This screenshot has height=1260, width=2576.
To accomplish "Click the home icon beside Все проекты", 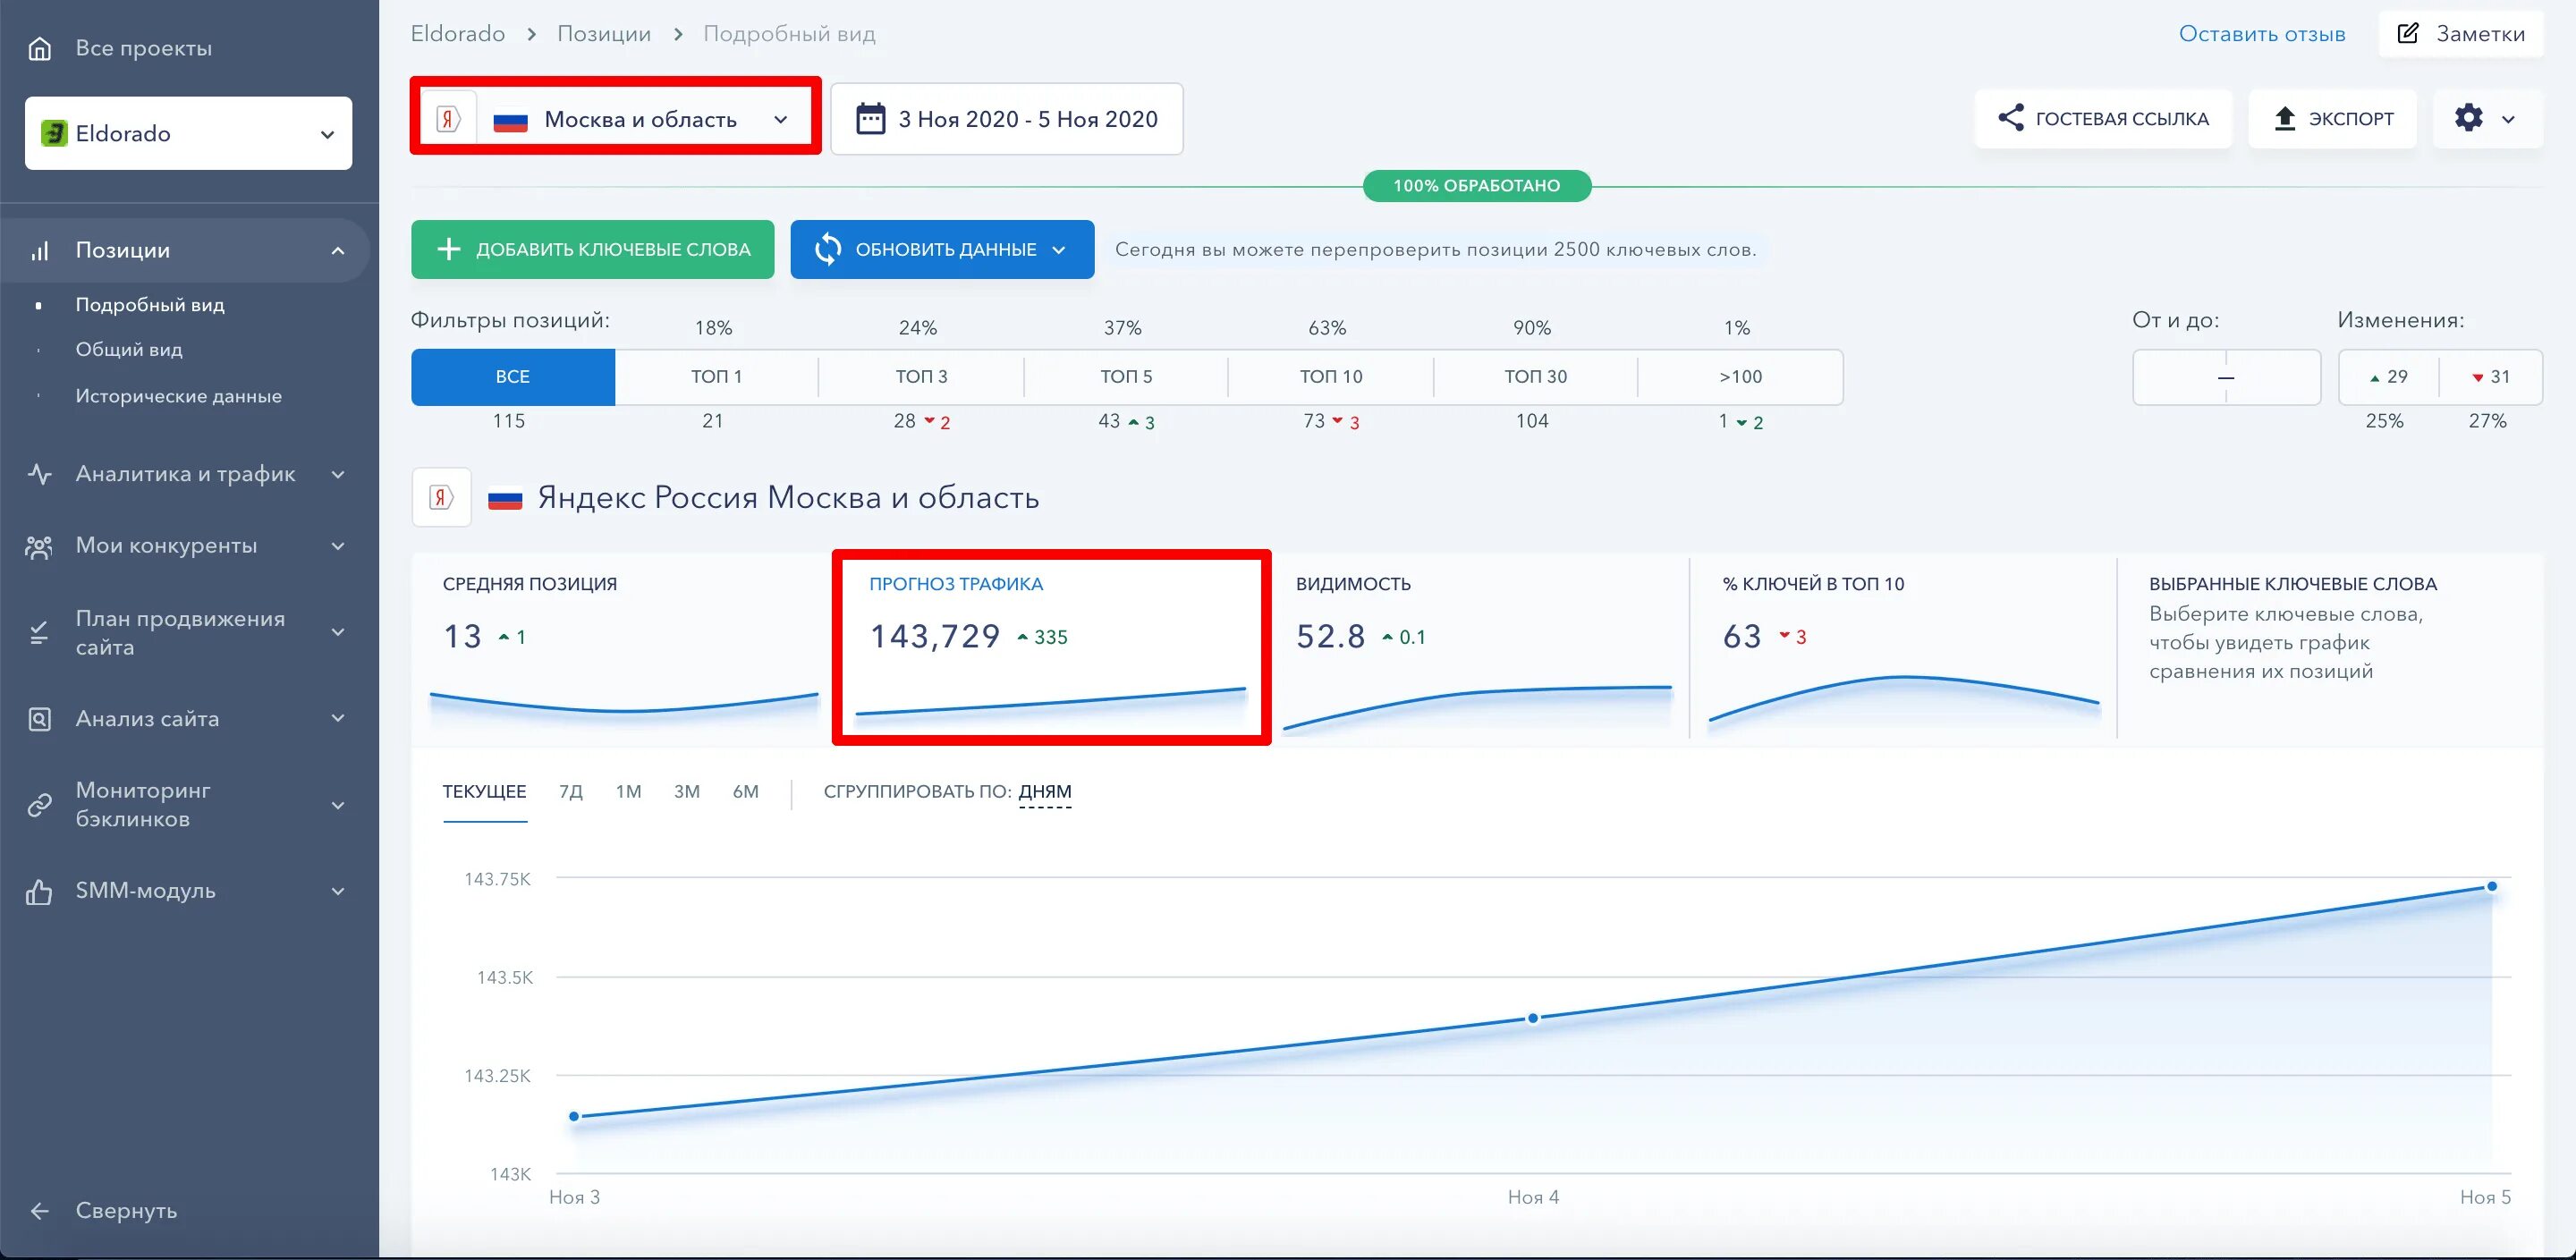I will tap(39, 48).
